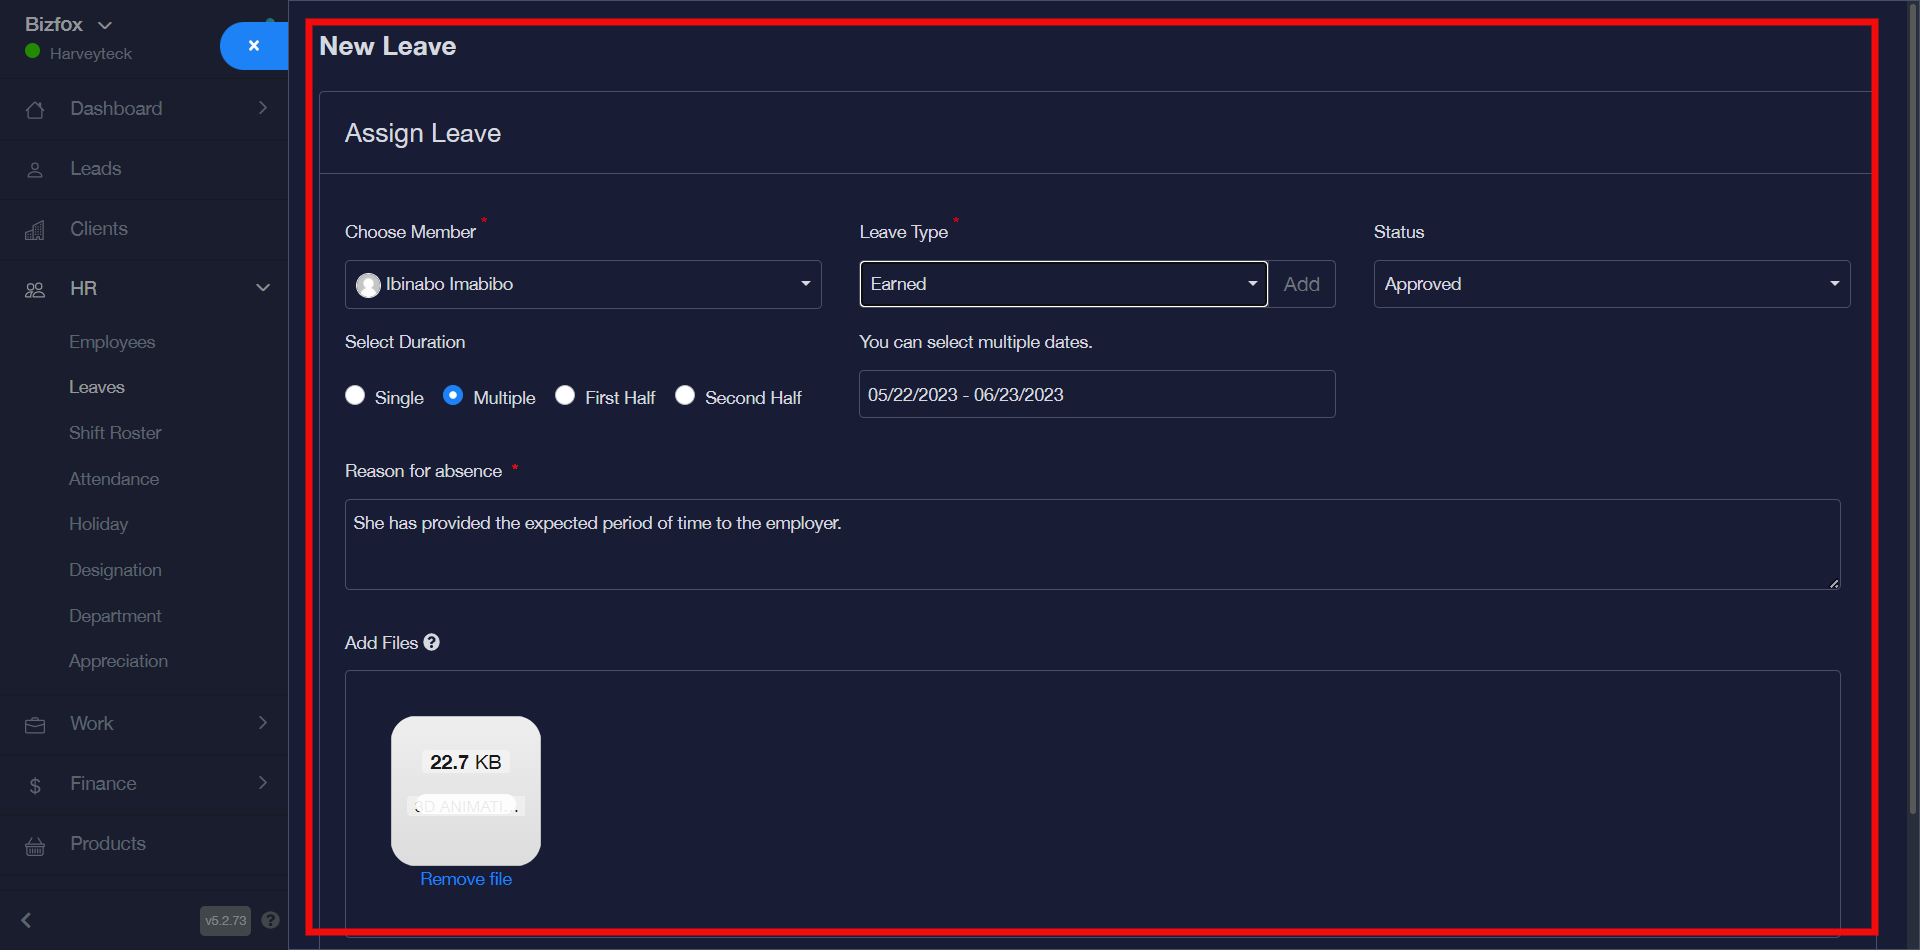This screenshot has height=950, width=1920.
Task: Open the Leave Type dropdown showing Earned
Action: 1063,285
